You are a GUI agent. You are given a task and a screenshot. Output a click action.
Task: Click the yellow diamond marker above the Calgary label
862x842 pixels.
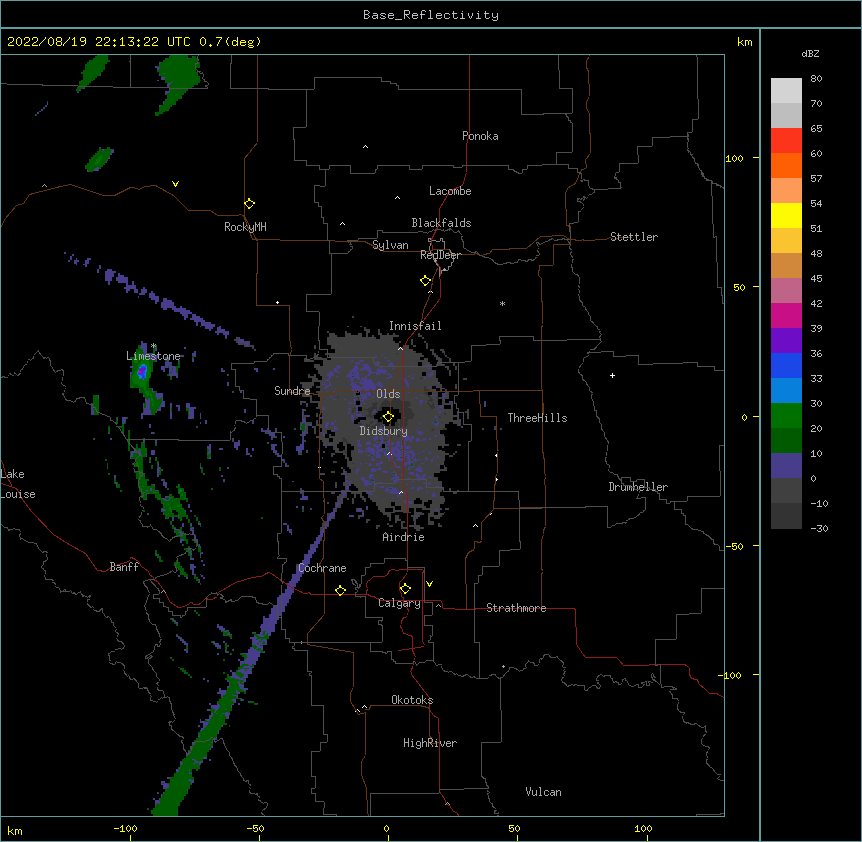point(405,589)
